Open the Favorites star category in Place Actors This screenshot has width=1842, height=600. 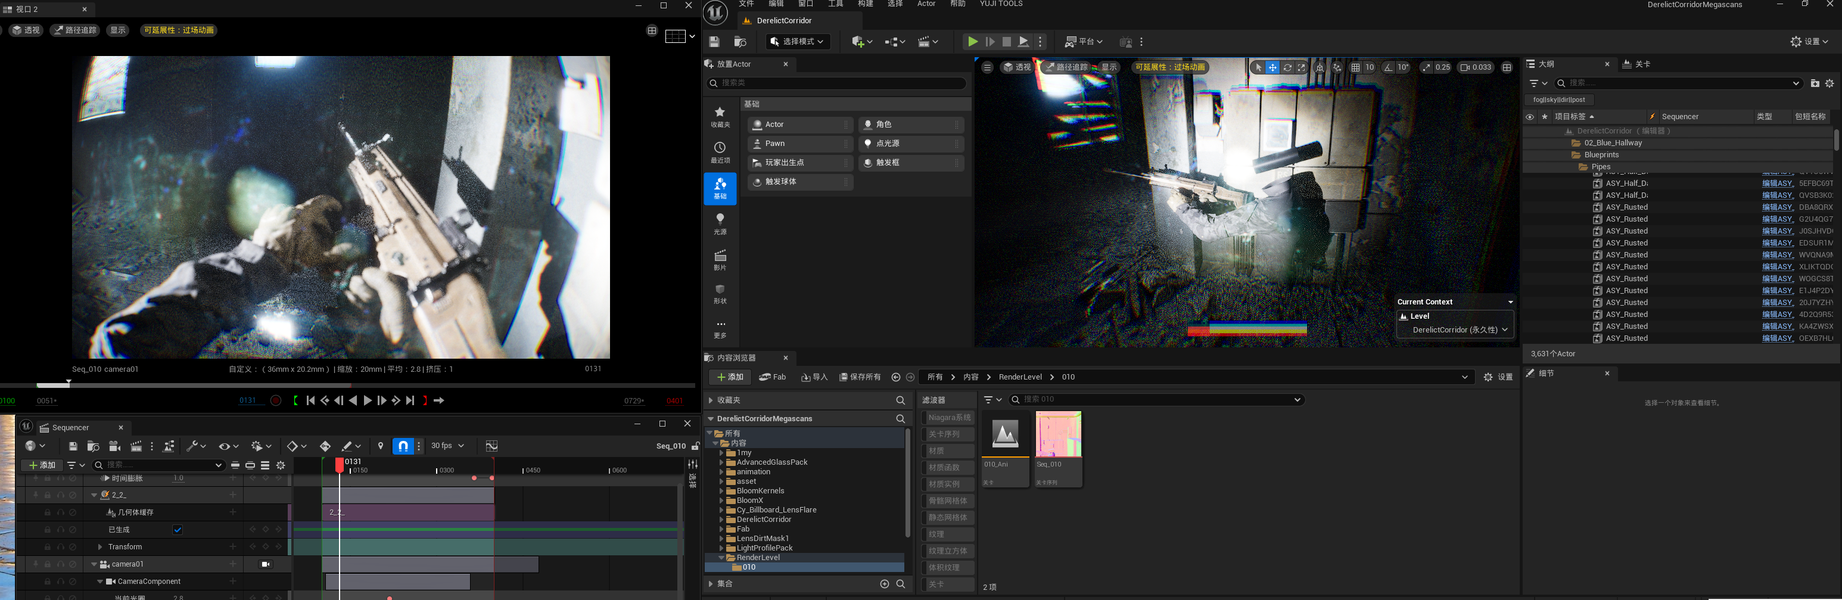[720, 117]
